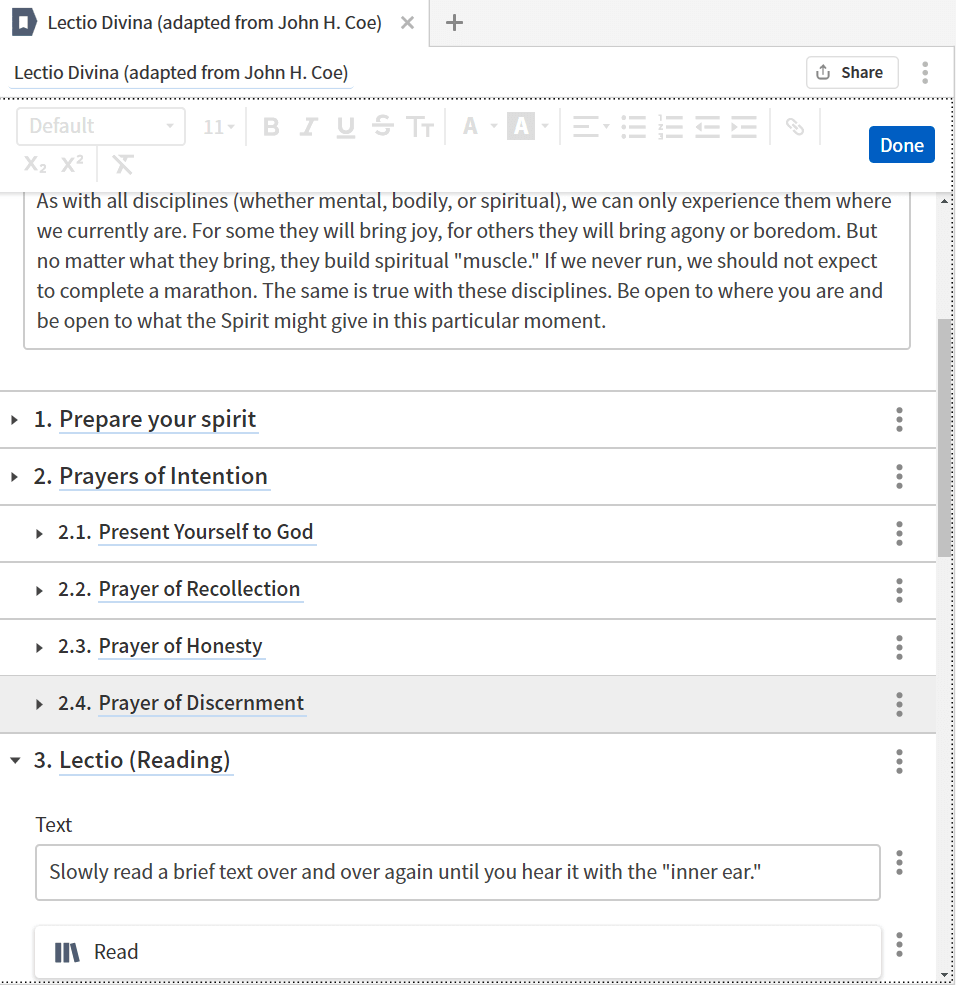Image resolution: width=956 pixels, height=985 pixels.
Task: Insert a bulleted list
Action: [x=634, y=127]
